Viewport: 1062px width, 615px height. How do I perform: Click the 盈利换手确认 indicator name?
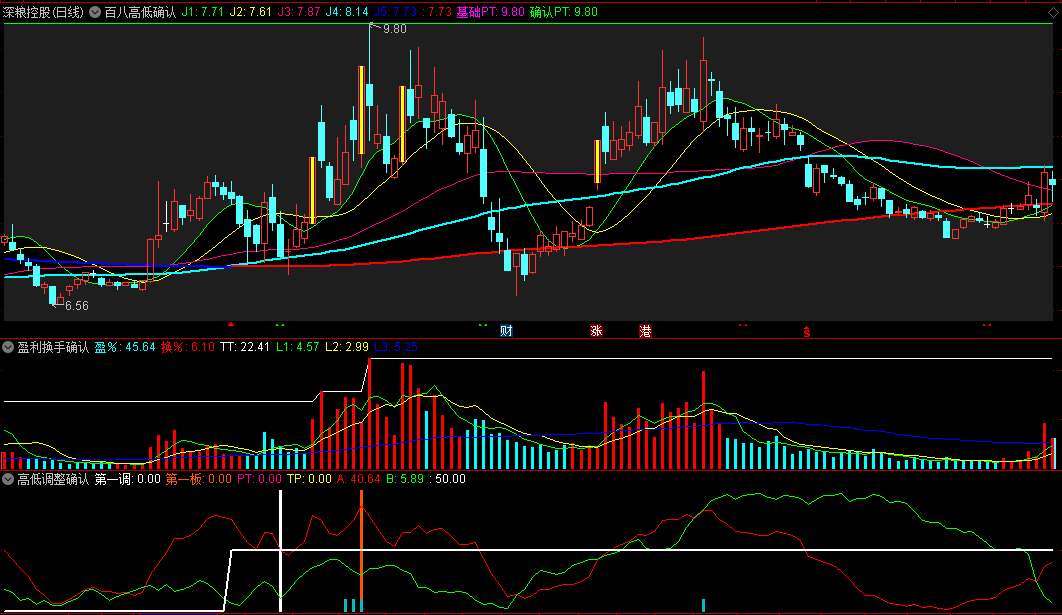pyautogui.click(x=53, y=347)
